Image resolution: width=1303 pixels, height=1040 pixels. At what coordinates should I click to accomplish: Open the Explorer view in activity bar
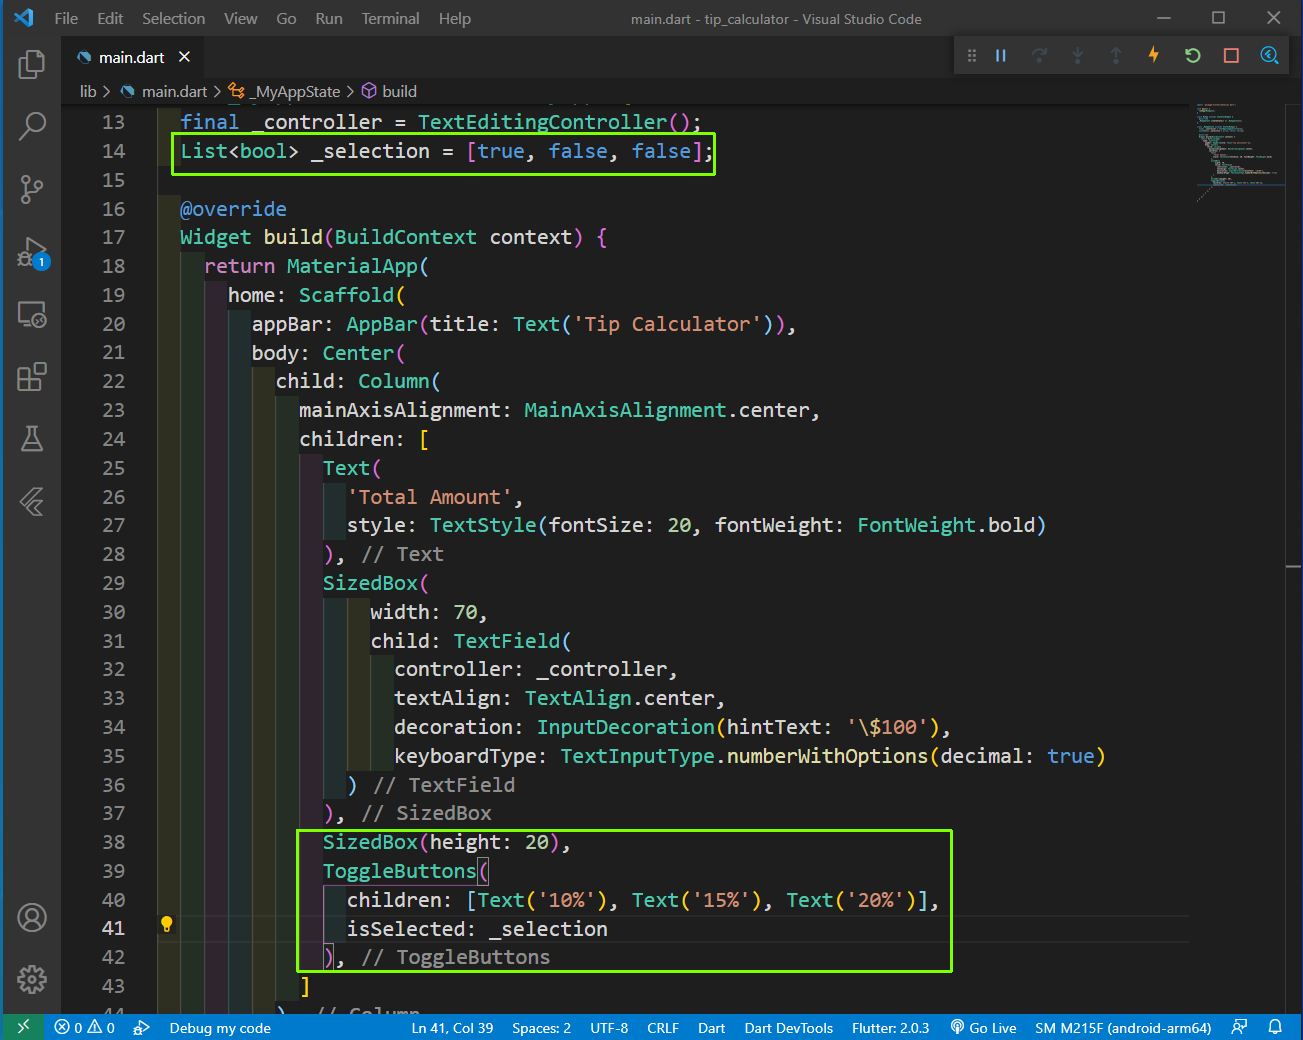coord(32,64)
